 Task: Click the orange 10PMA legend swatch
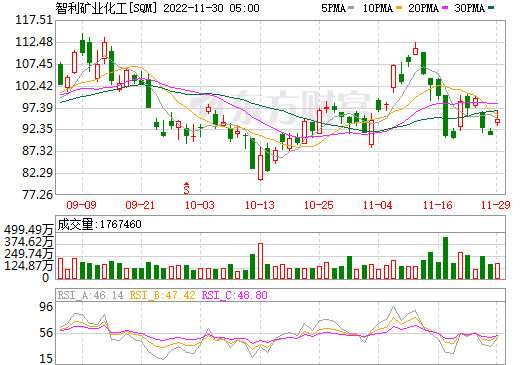(x=399, y=8)
